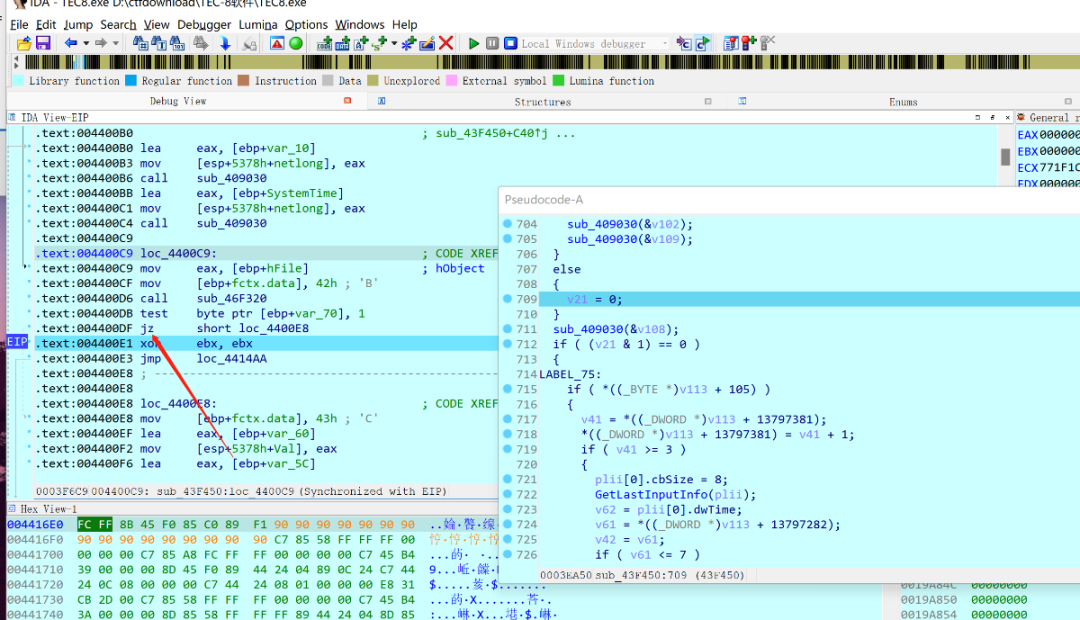Click the Terminate process stop button
1080x620 pixels.
point(510,43)
